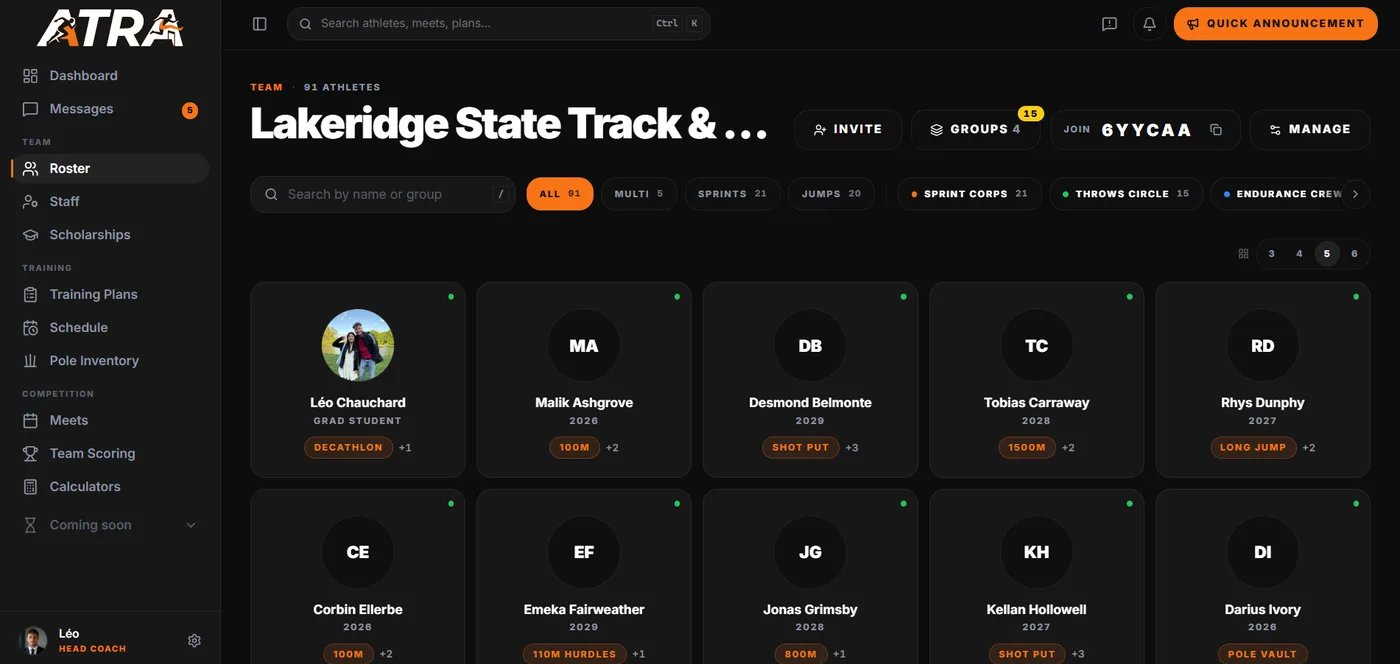Open Messages in the sidebar

tap(110, 109)
